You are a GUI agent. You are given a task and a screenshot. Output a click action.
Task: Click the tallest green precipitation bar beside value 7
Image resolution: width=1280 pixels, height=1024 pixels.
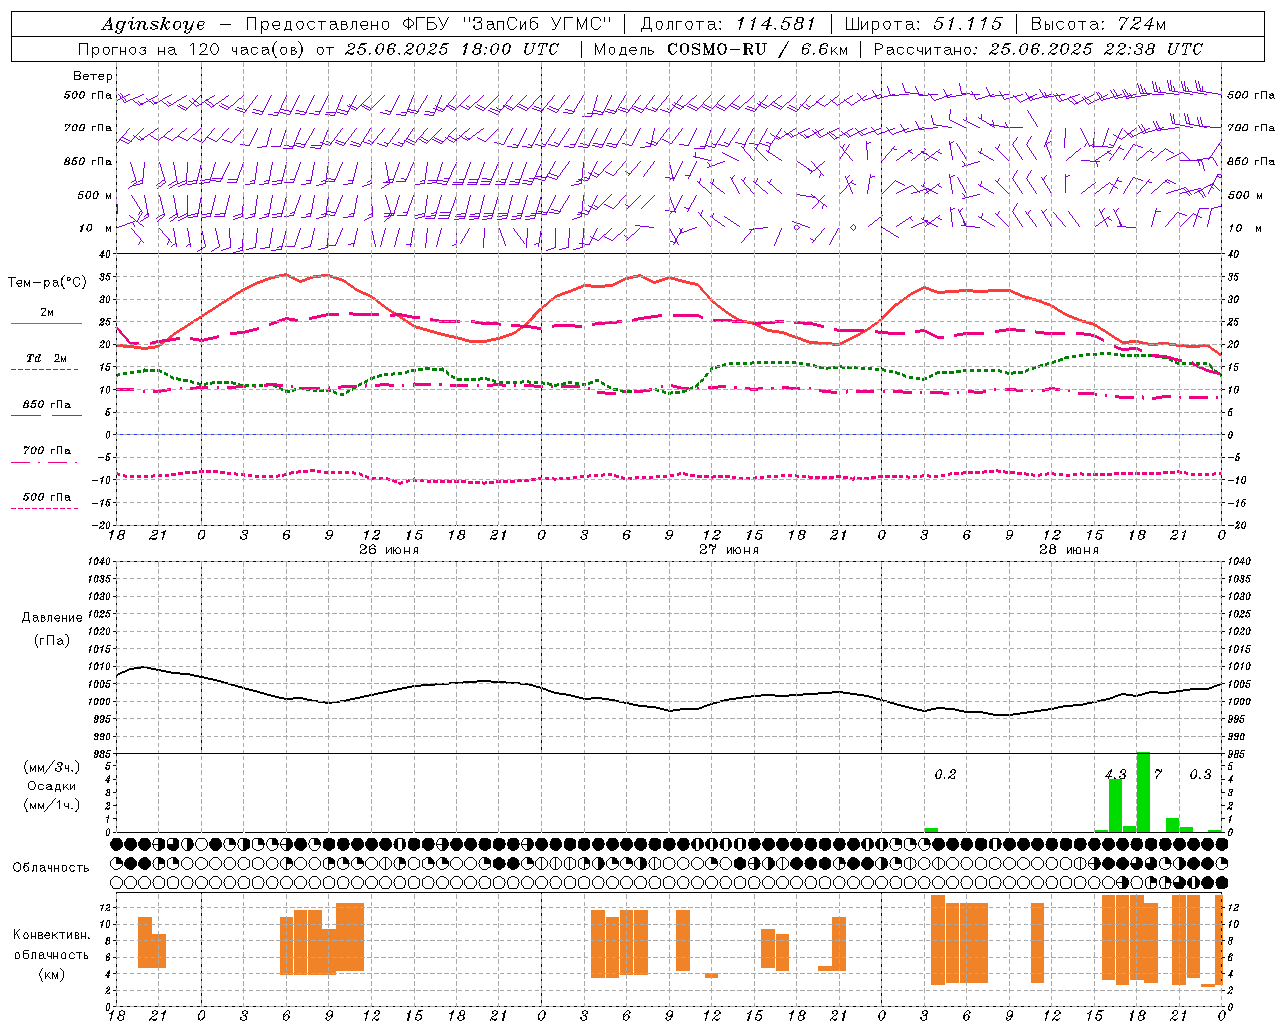tap(1143, 792)
